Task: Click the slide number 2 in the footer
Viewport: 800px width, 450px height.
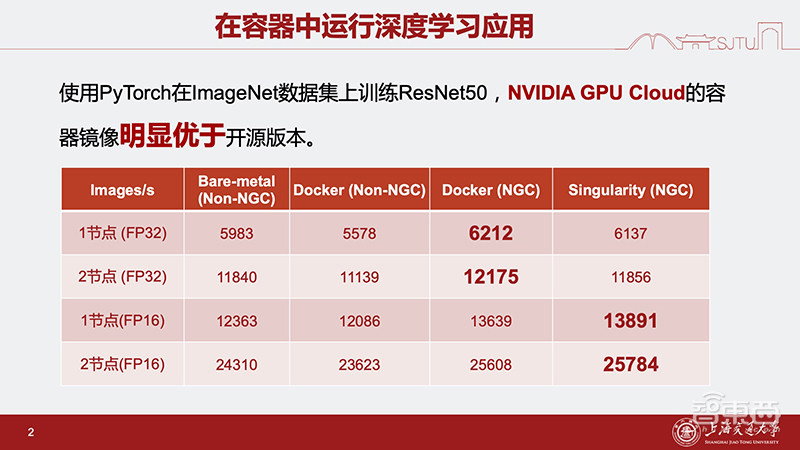Action: (x=31, y=432)
